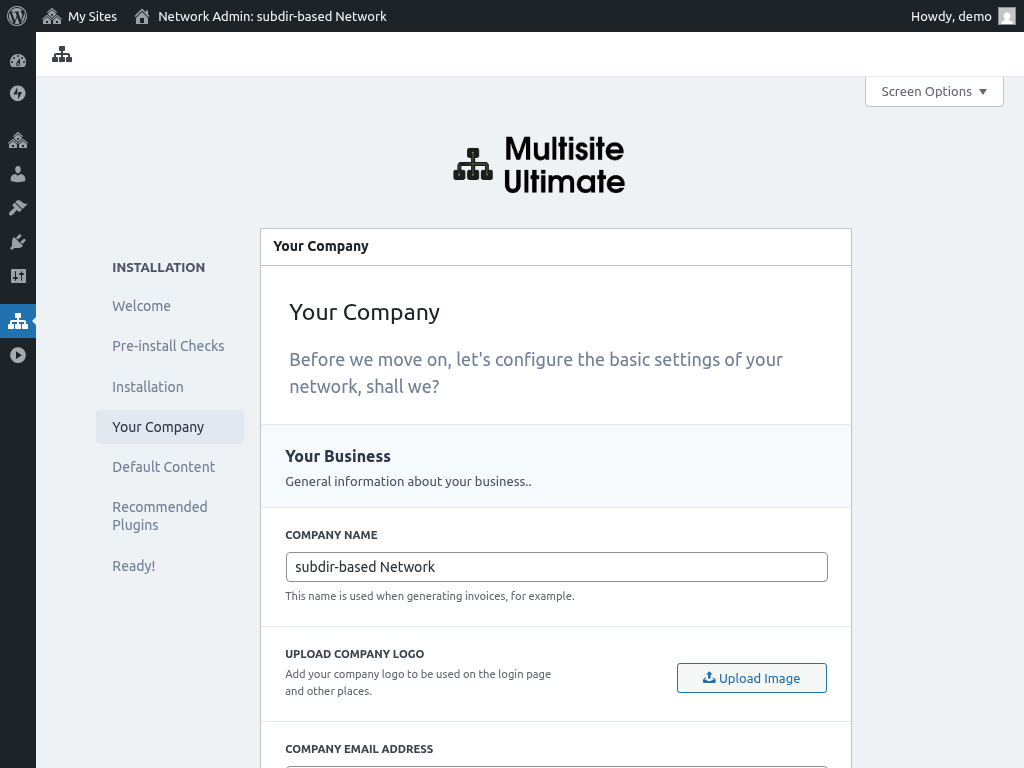The width and height of the screenshot is (1024, 768).
Task: Click the Your Business section heading
Action: (338, 456)
